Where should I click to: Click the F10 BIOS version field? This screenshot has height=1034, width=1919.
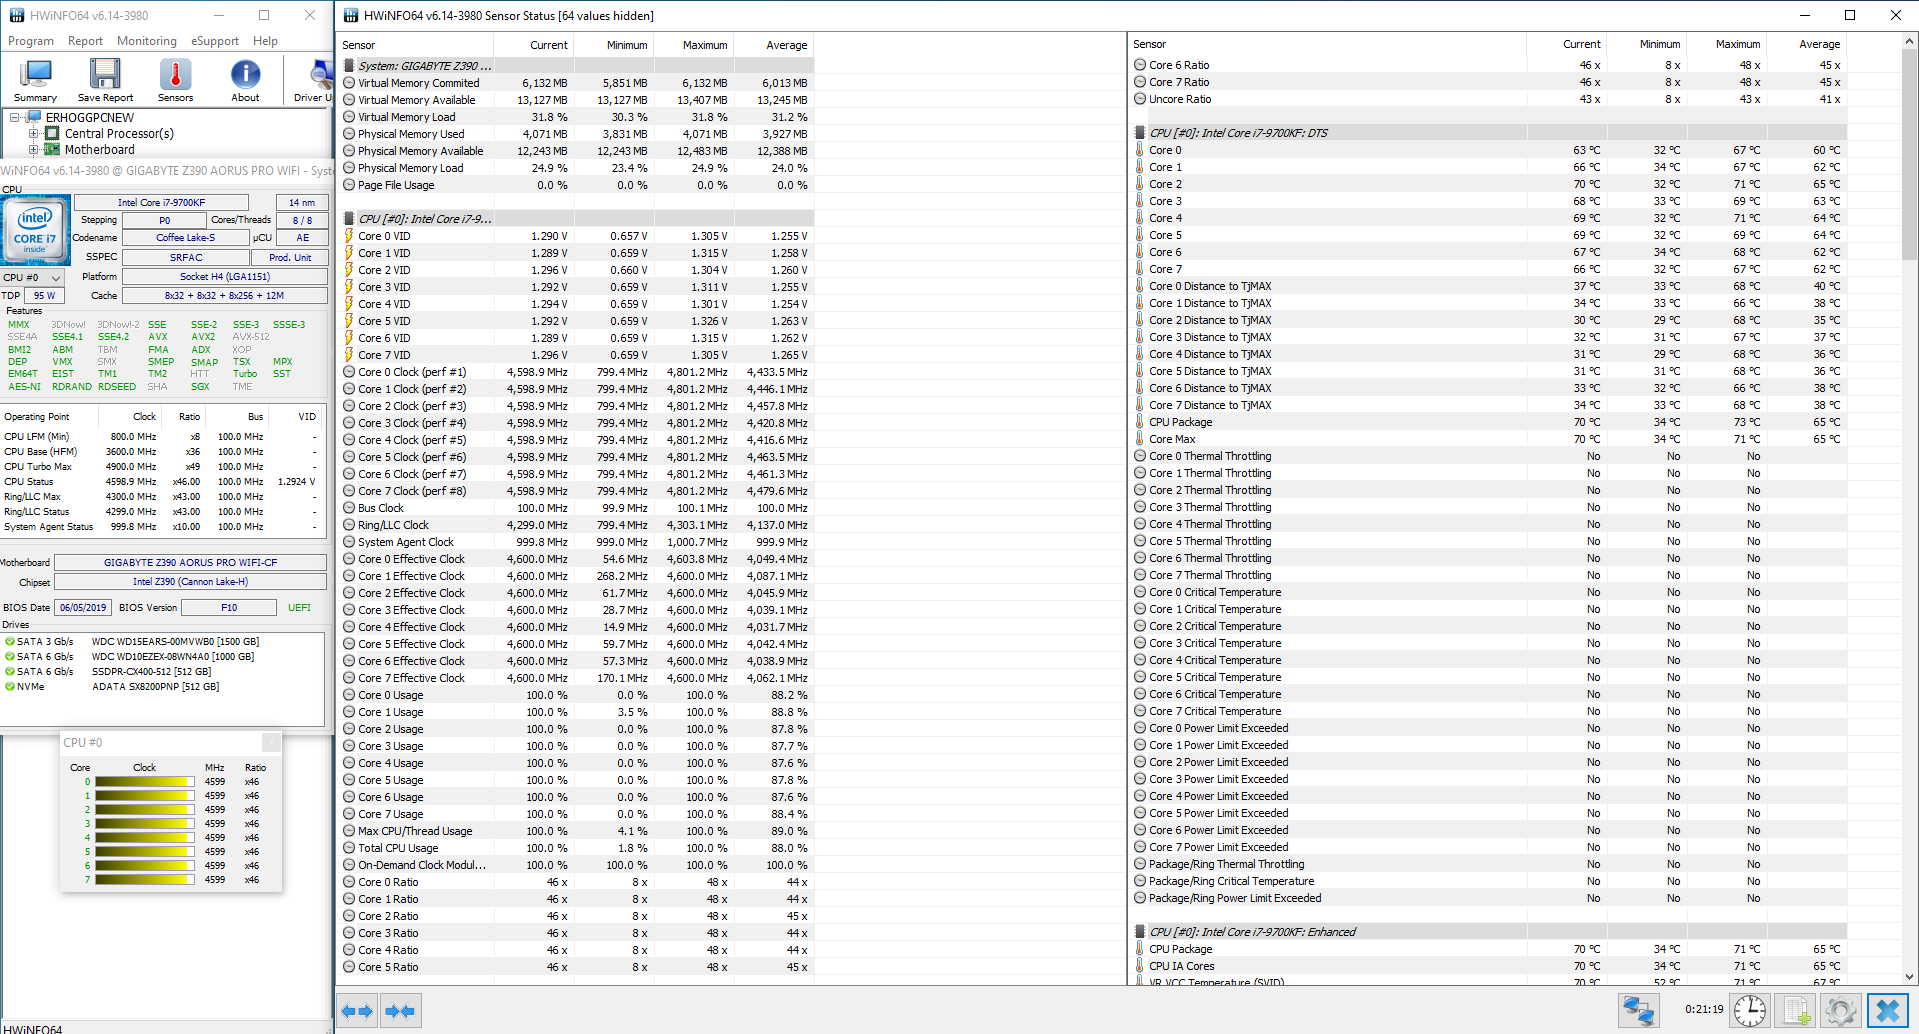pyautogui.click(x=229, y=608)
